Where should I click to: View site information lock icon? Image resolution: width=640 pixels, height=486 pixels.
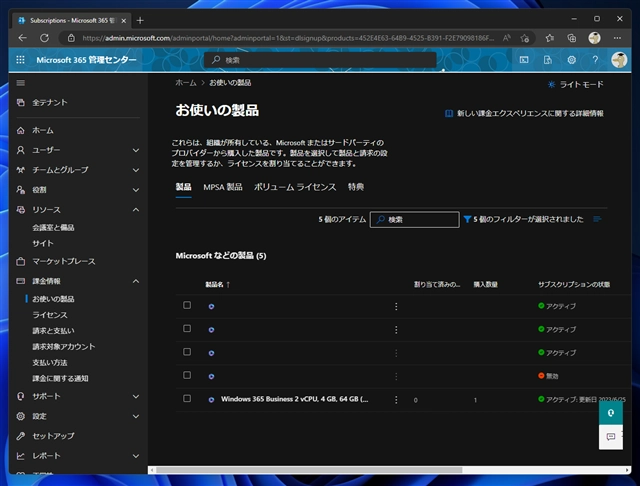[x=71, y=38]
